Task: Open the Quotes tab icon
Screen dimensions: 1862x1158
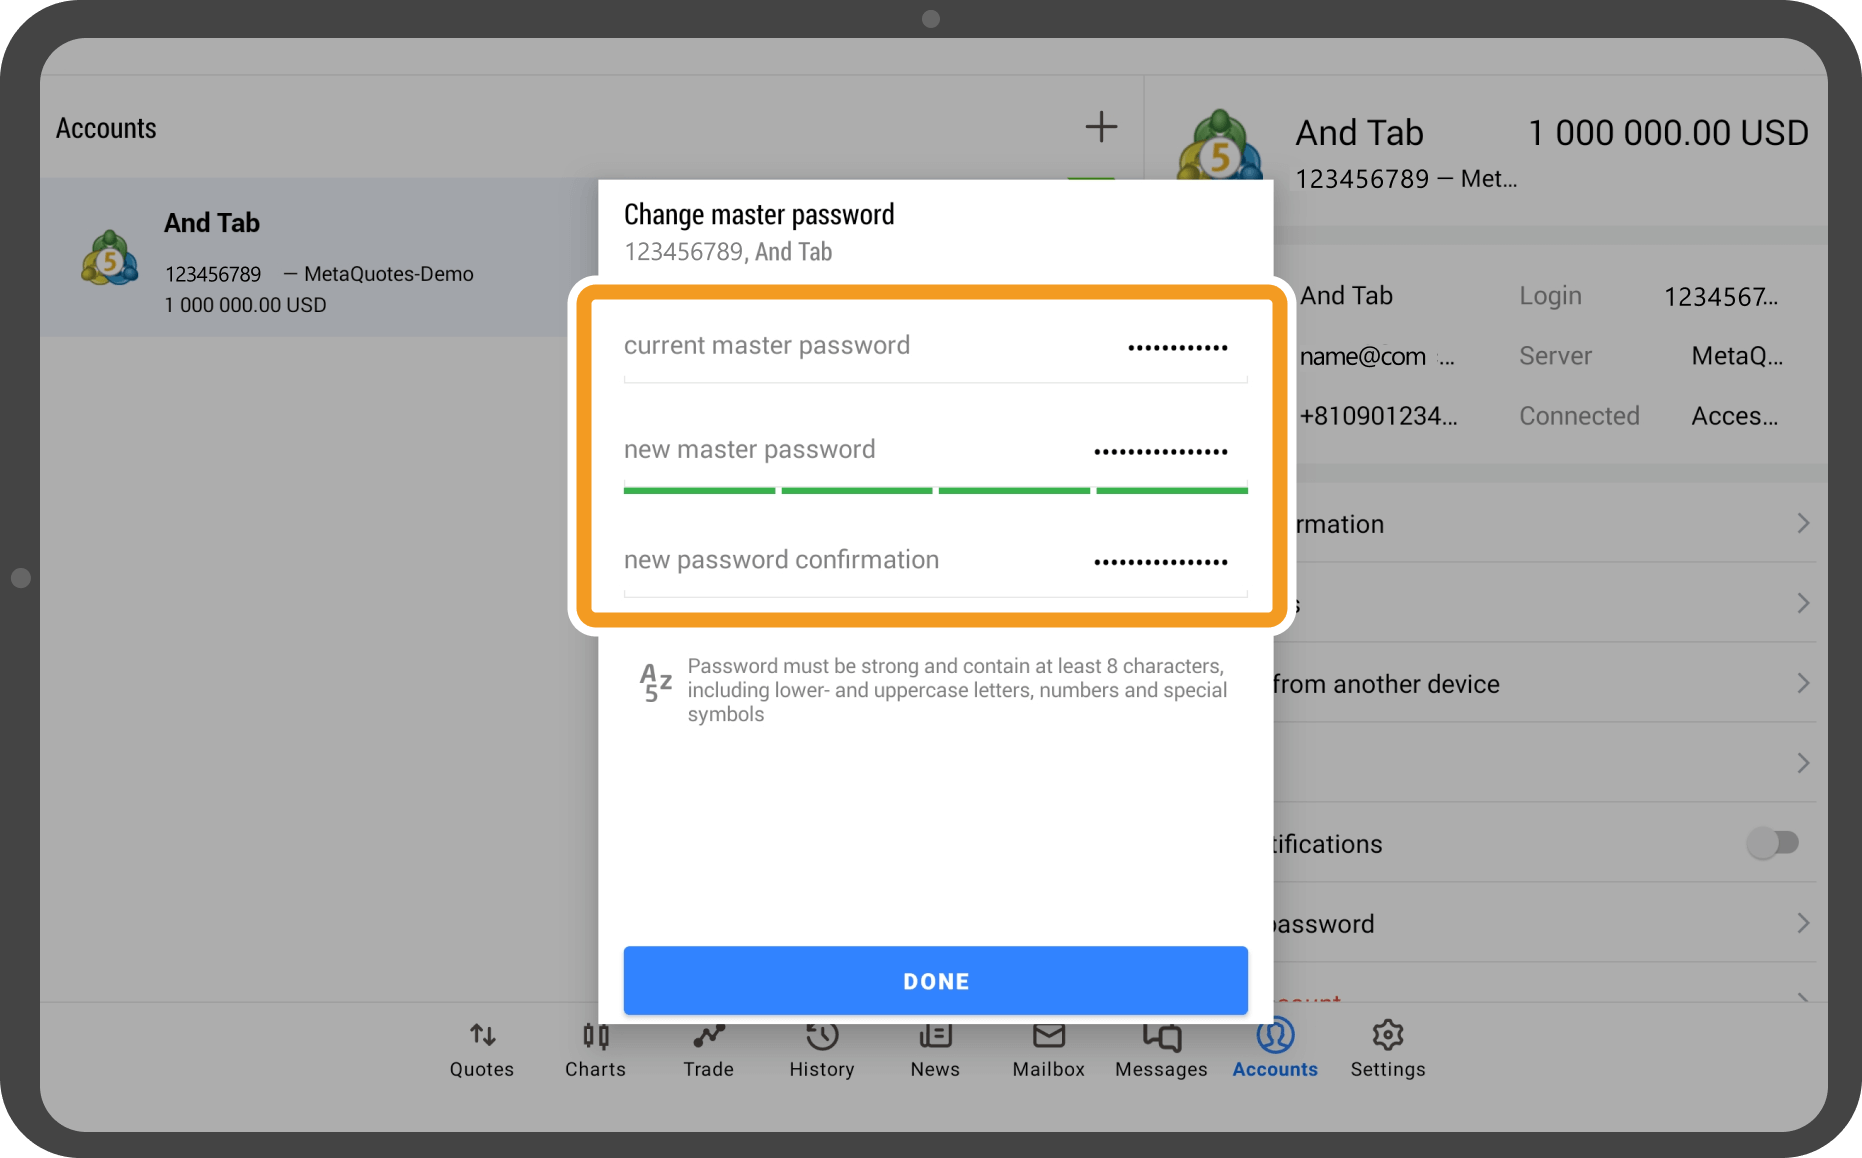Action: pyautogui.click(x=482, y=1036)
